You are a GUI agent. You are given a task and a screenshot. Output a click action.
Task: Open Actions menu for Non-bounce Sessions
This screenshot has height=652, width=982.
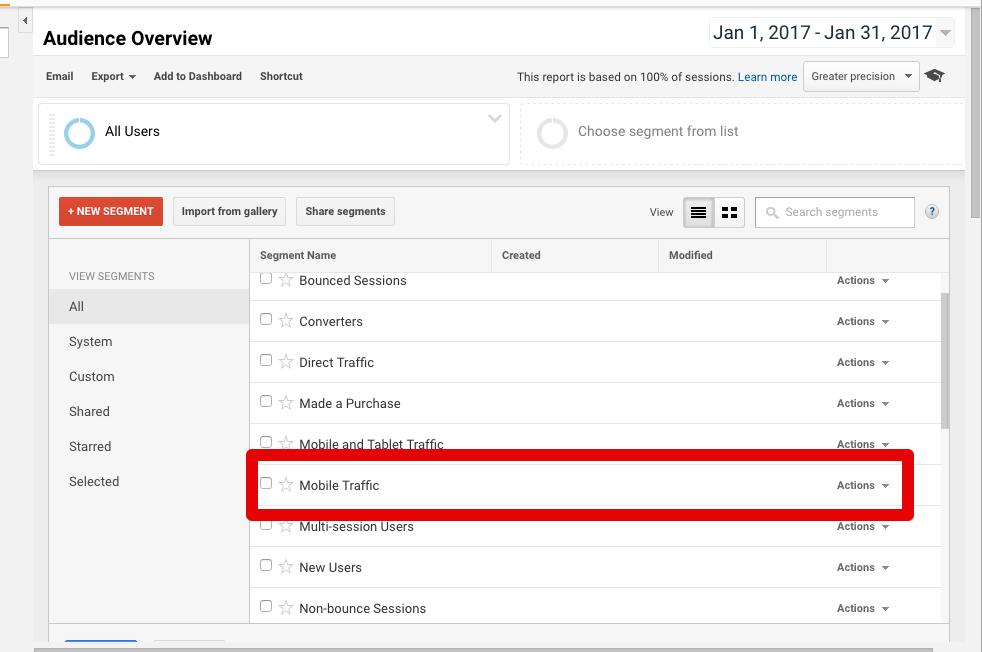(863, 608)
